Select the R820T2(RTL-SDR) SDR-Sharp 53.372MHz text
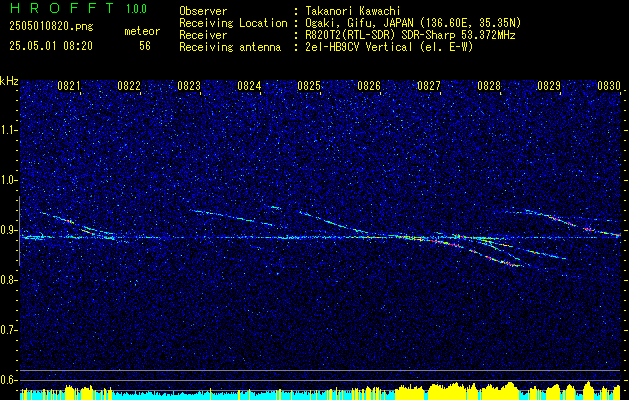 (410, 35)
